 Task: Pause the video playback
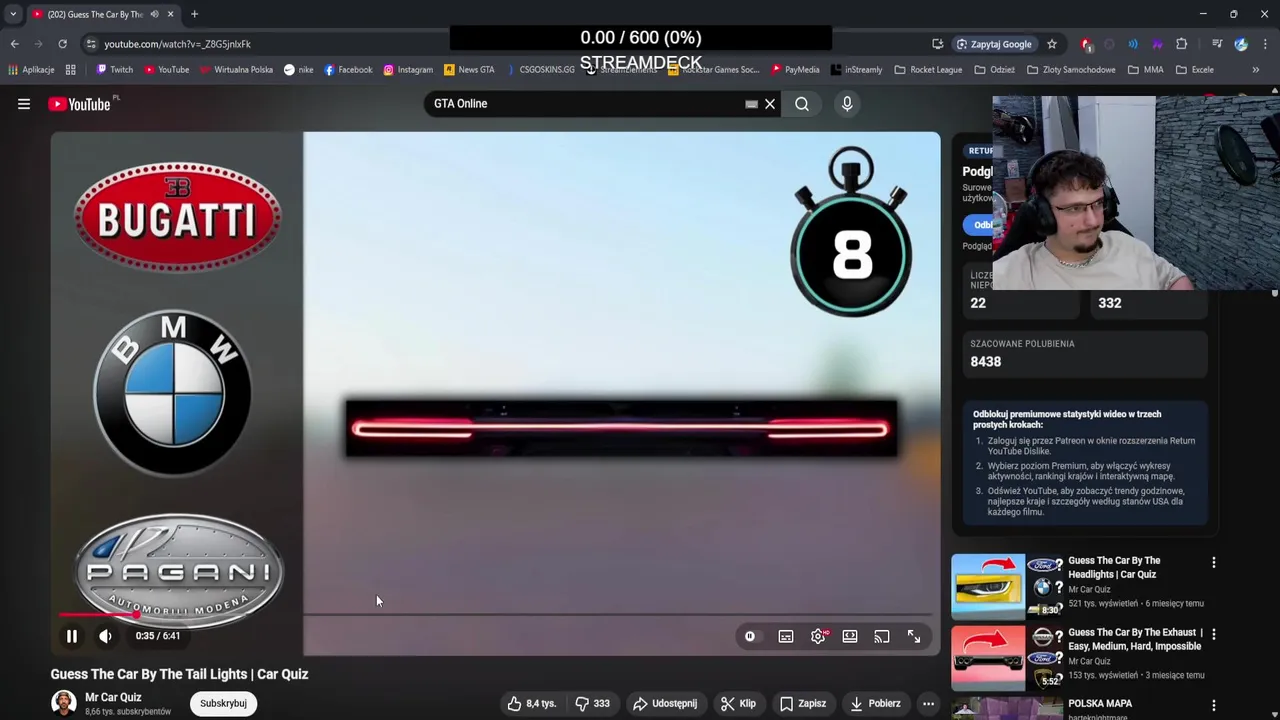pos(72,636)
